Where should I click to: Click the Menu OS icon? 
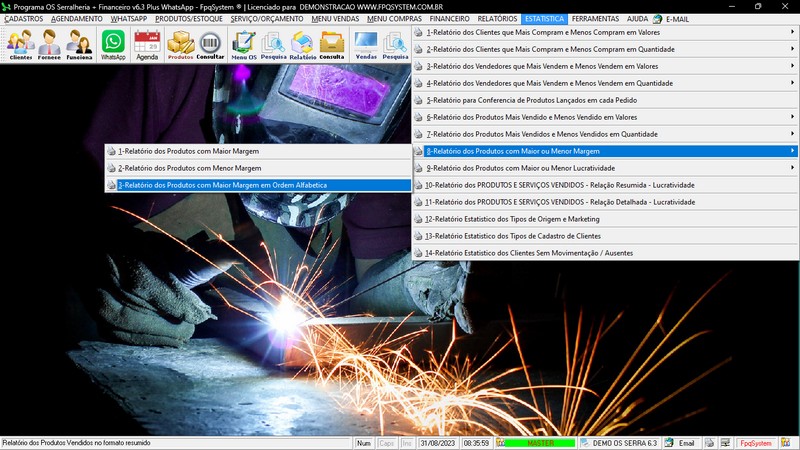pyautogui.click(x=243, y=45)
